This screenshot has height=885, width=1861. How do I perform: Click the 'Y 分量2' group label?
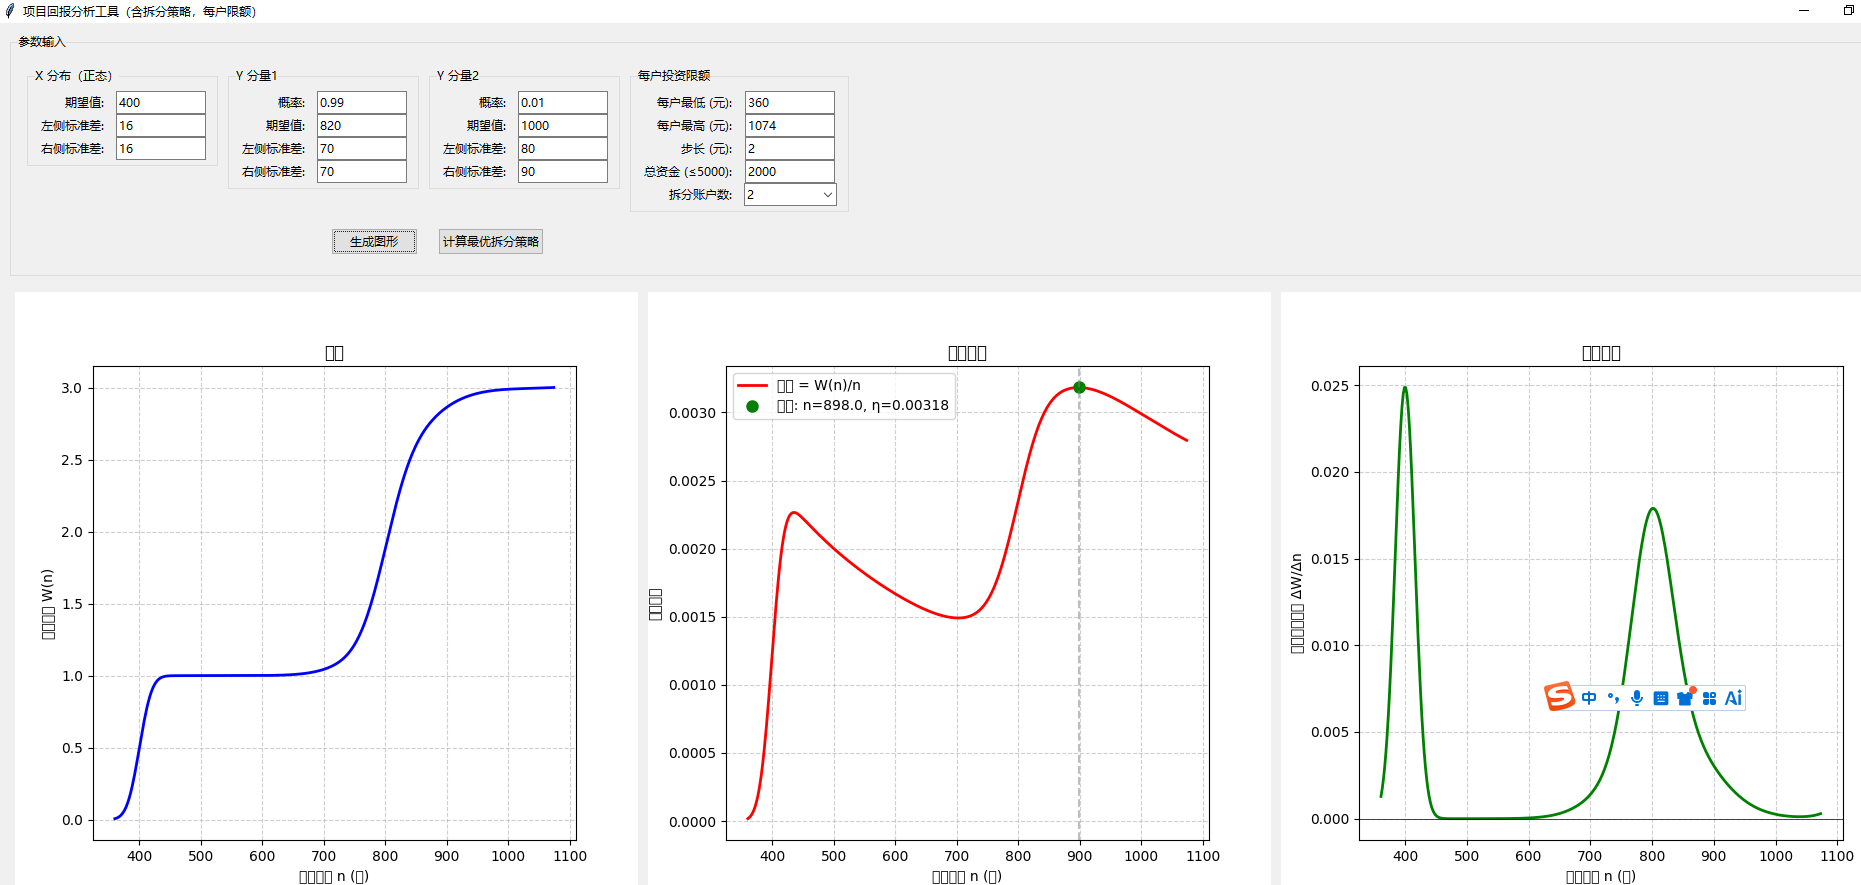458,76
